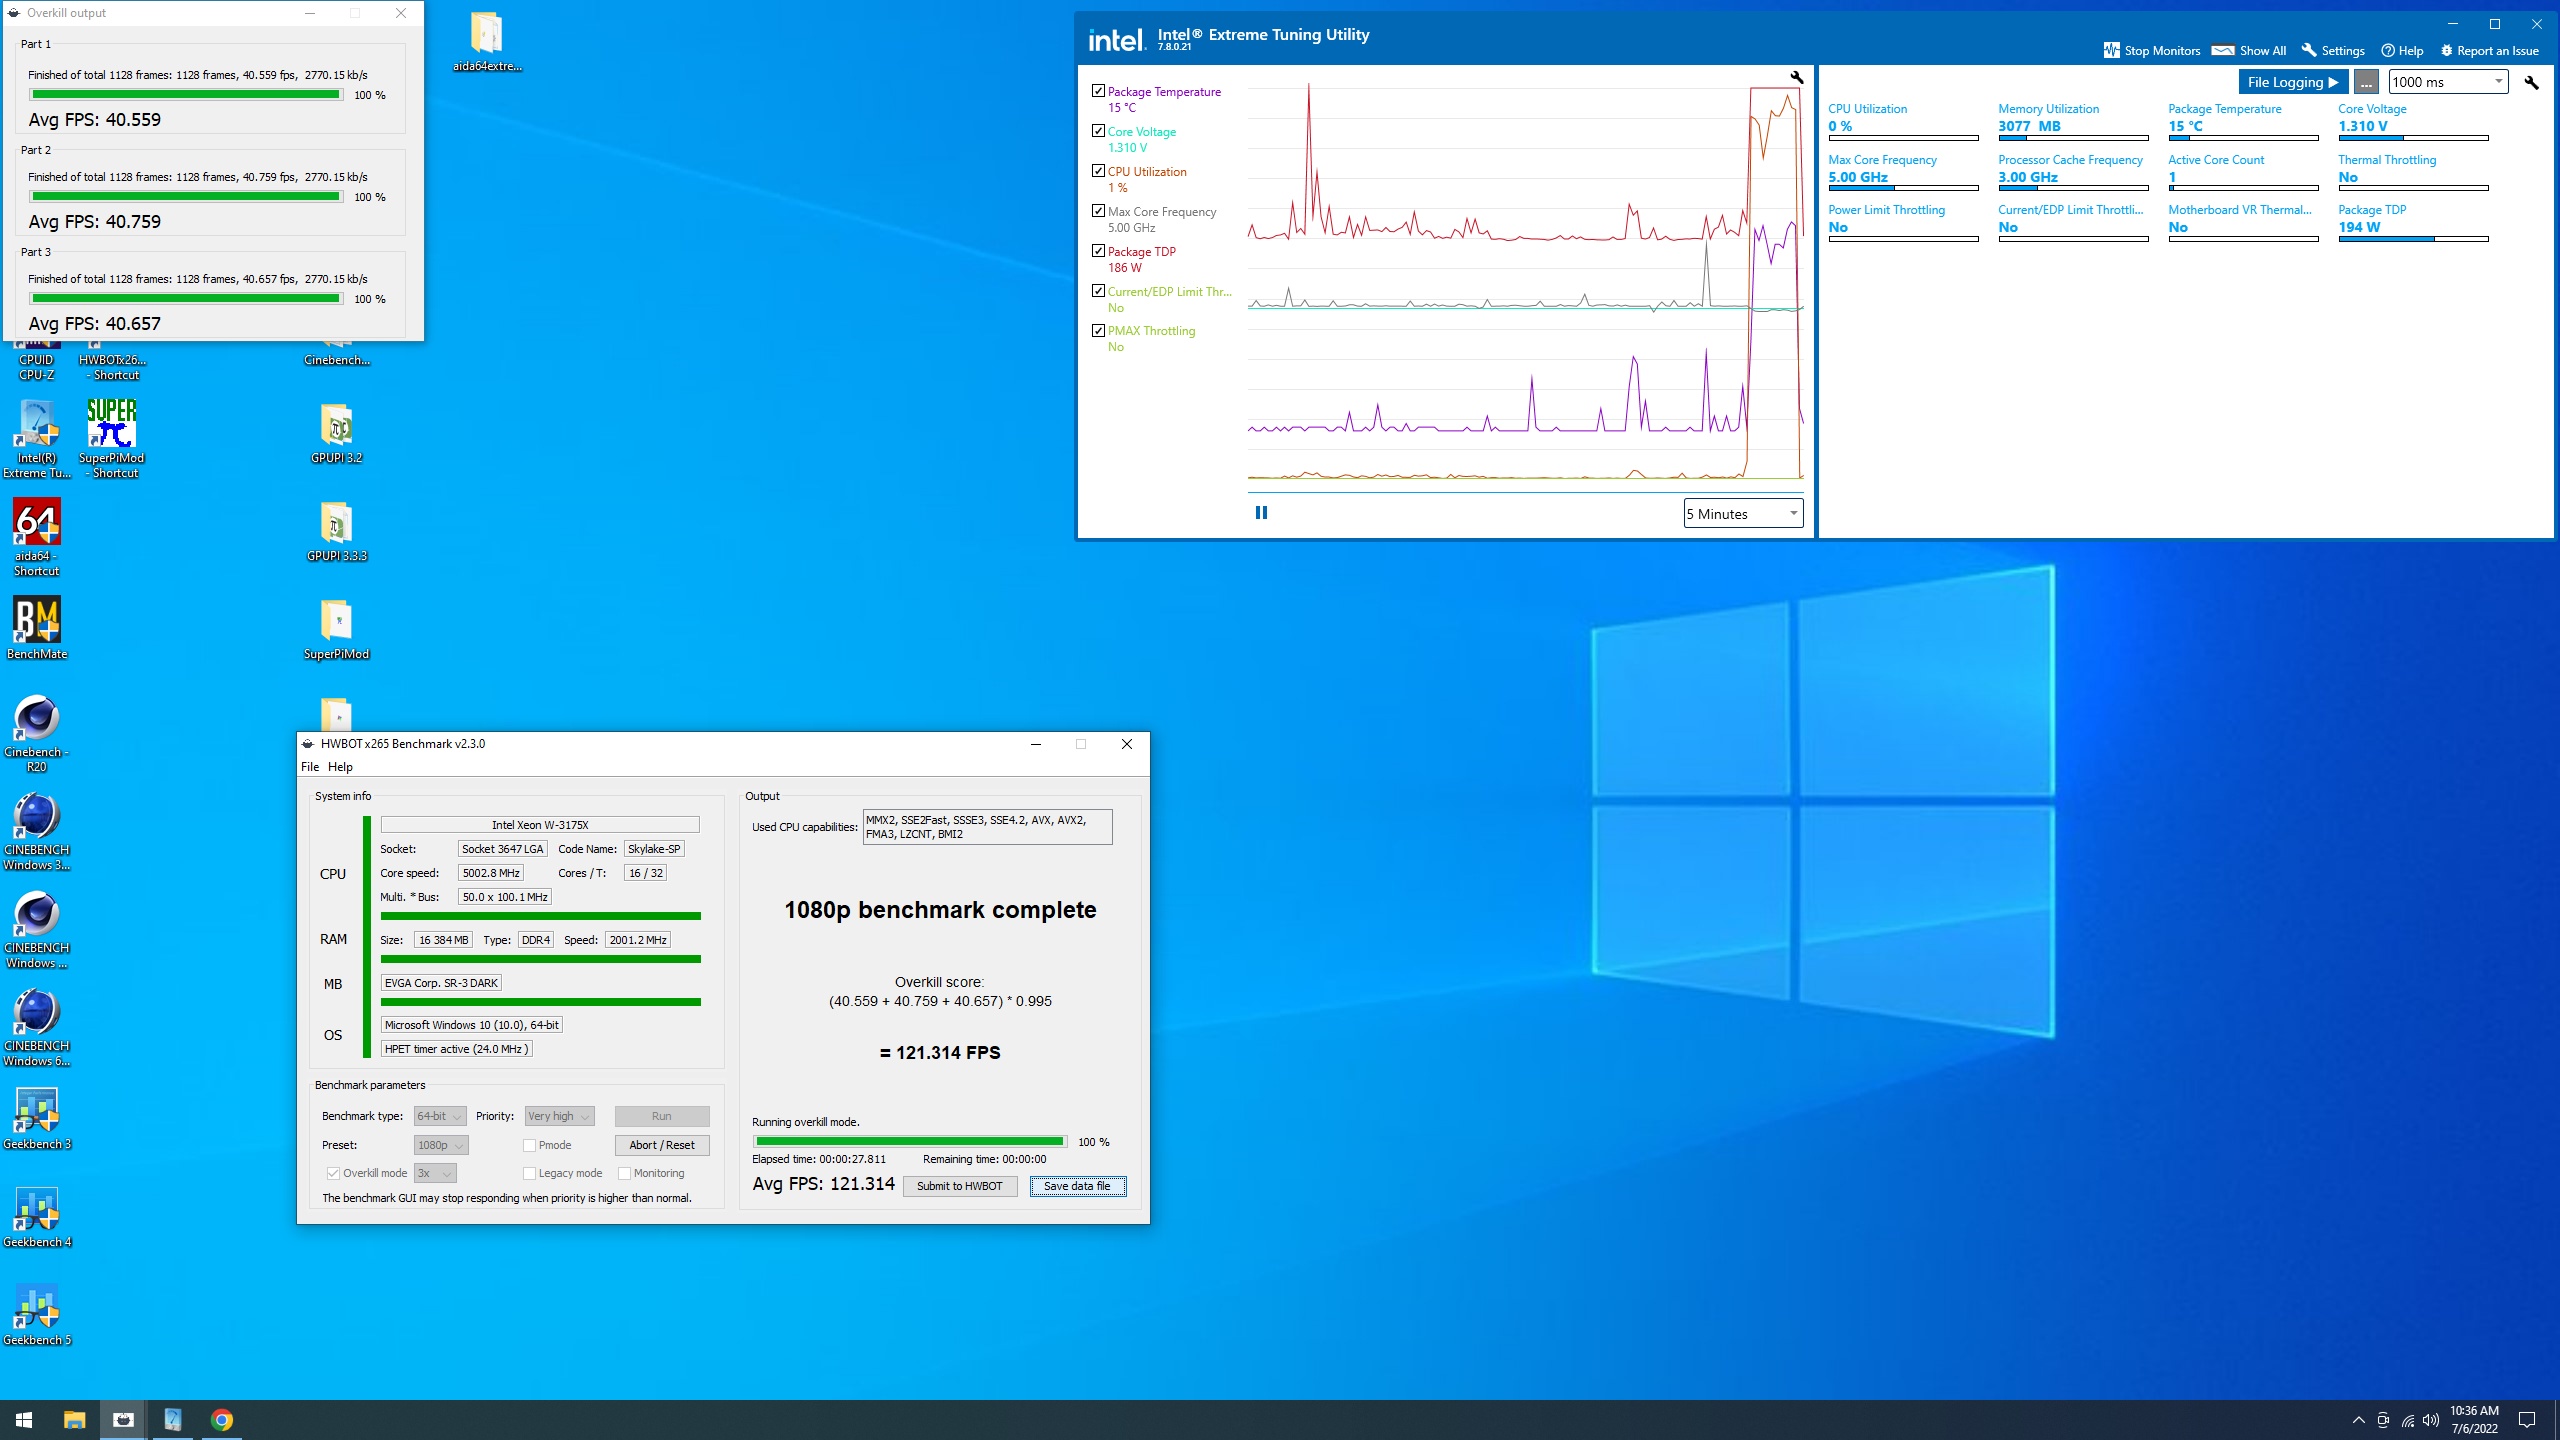Open the GPUPI 3.3.3 folder

[x=337, y=531]
